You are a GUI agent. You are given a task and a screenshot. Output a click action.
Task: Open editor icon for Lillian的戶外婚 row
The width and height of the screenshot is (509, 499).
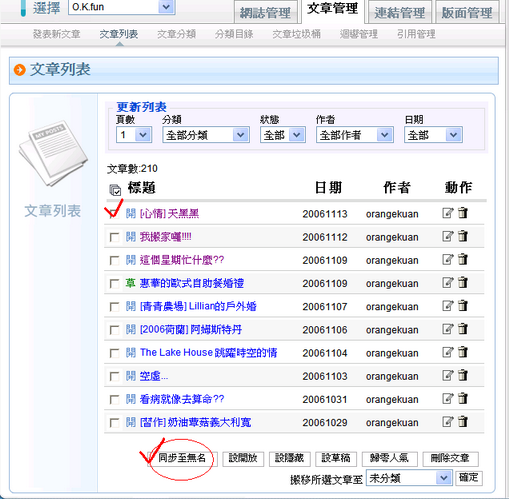448,306
